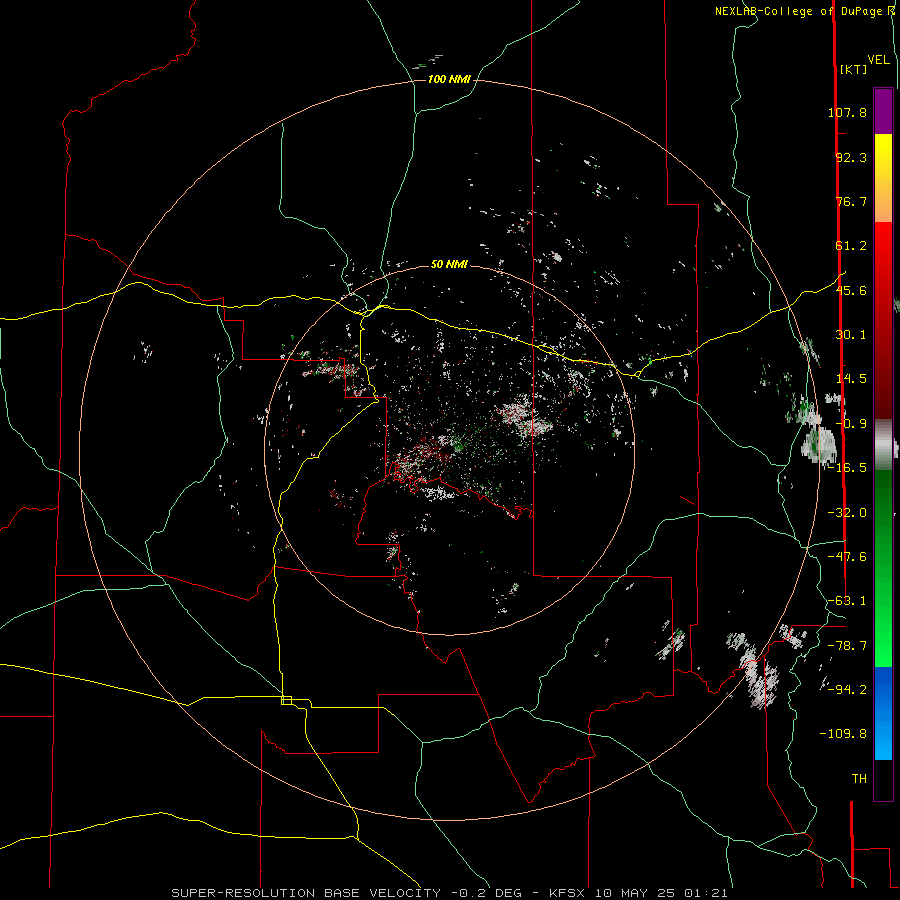Click the Super-Resolution Base Velocity caption at the bottom
Screen dimensions: 900x900
[x=449, y=893]
